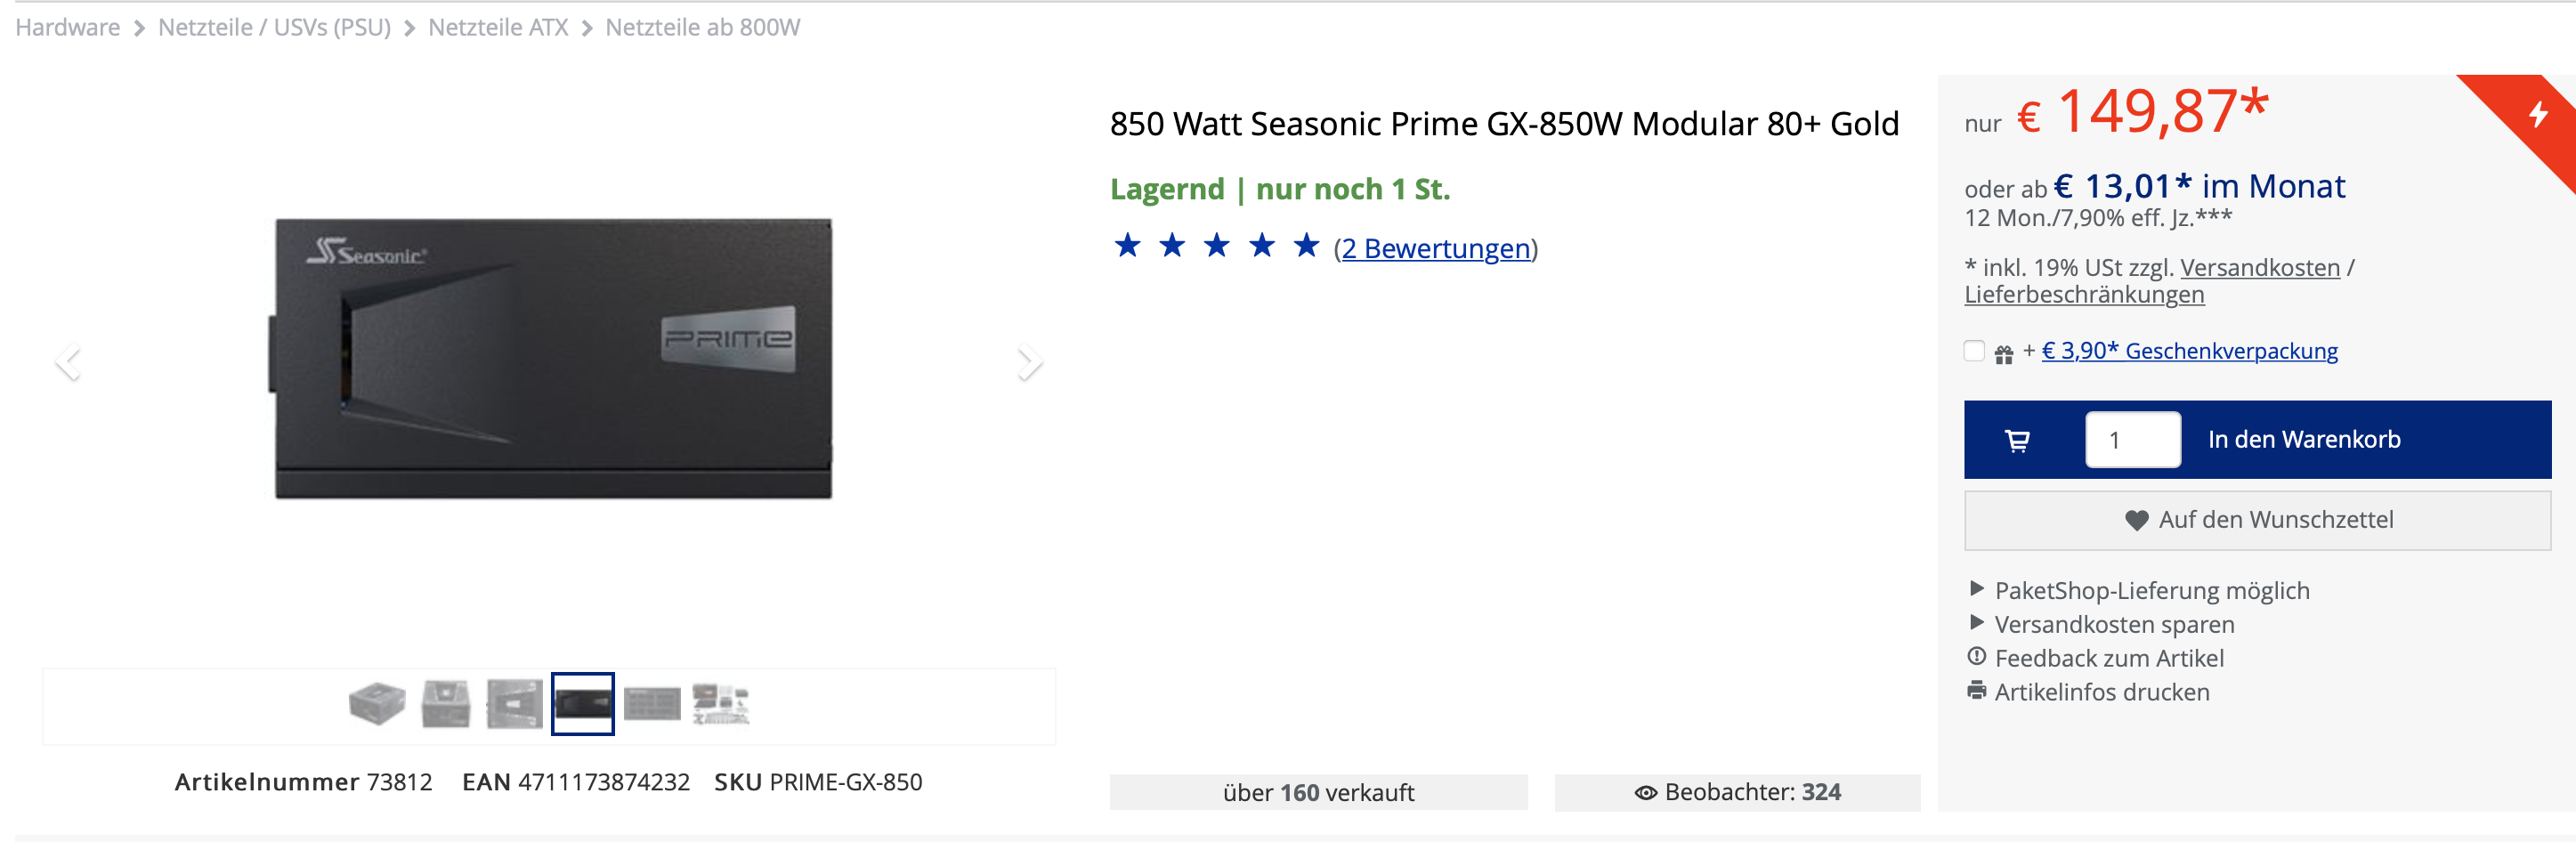Click the quantity input field
Viewport: 2576px width, 842px height.
coord(2132,440)
